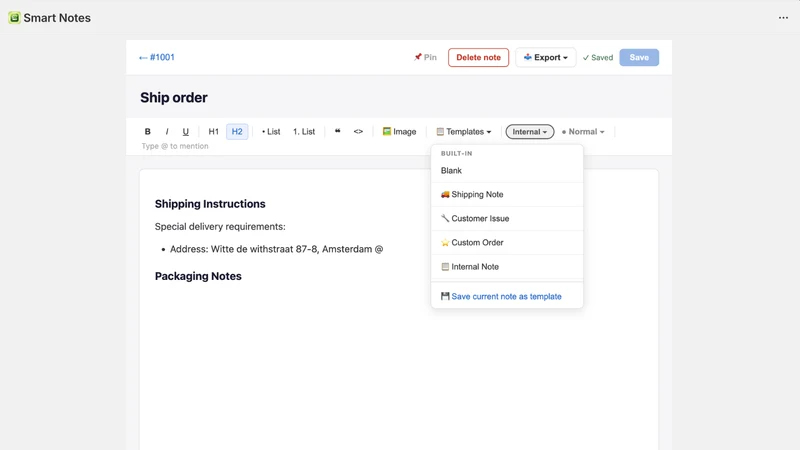Choose the Custom Order template
This screenshot has width=800, height=450.
[507, 242]
